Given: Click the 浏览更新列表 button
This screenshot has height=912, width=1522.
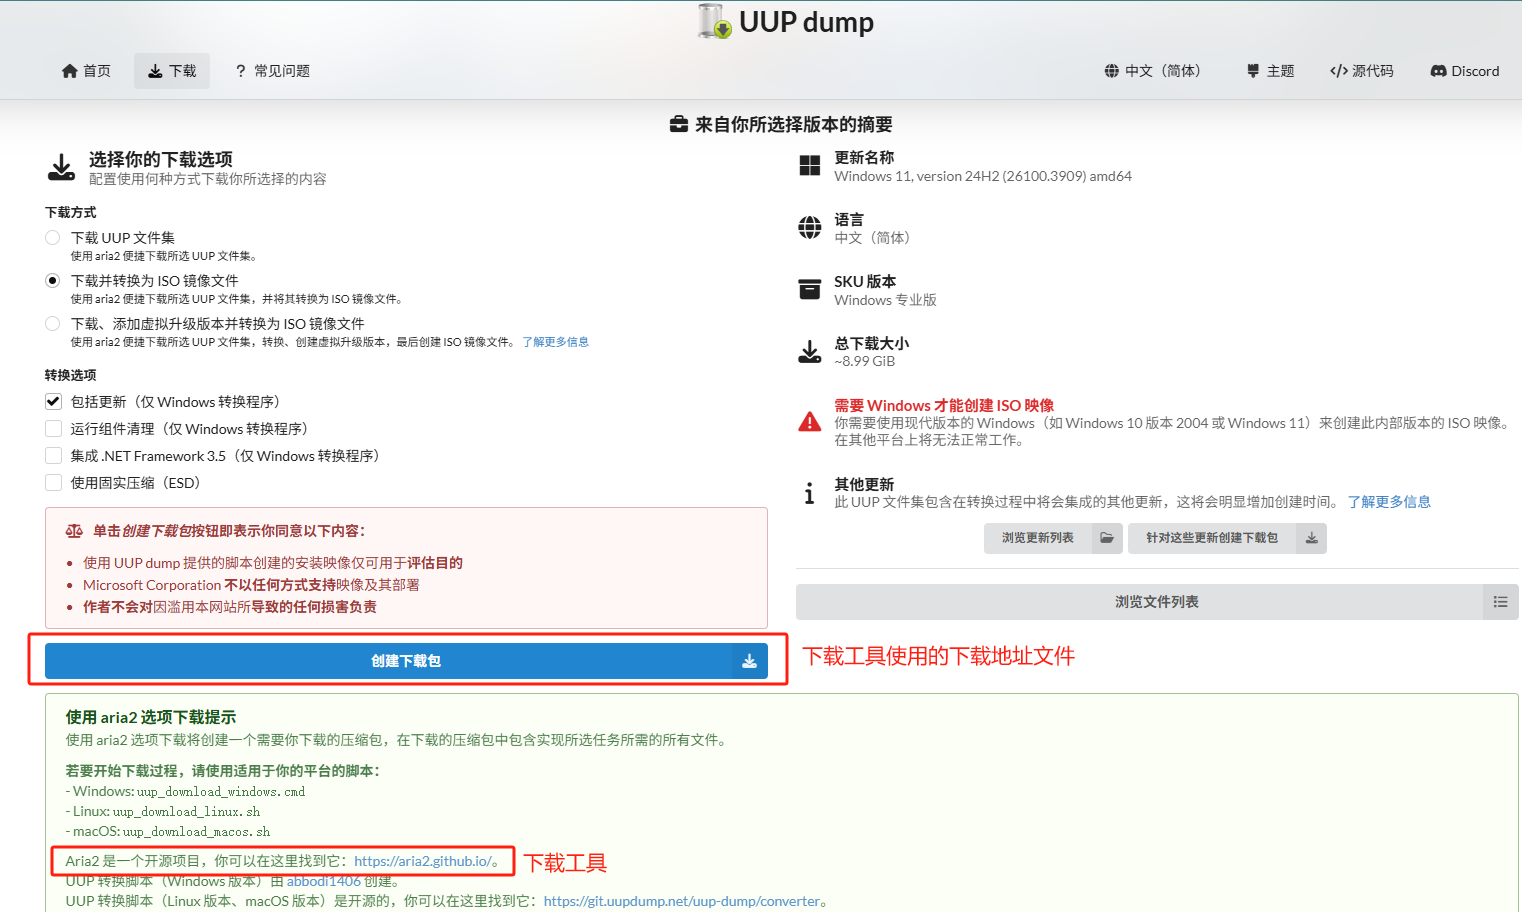Looking at the screenshot, I should tap(1053, 538).
